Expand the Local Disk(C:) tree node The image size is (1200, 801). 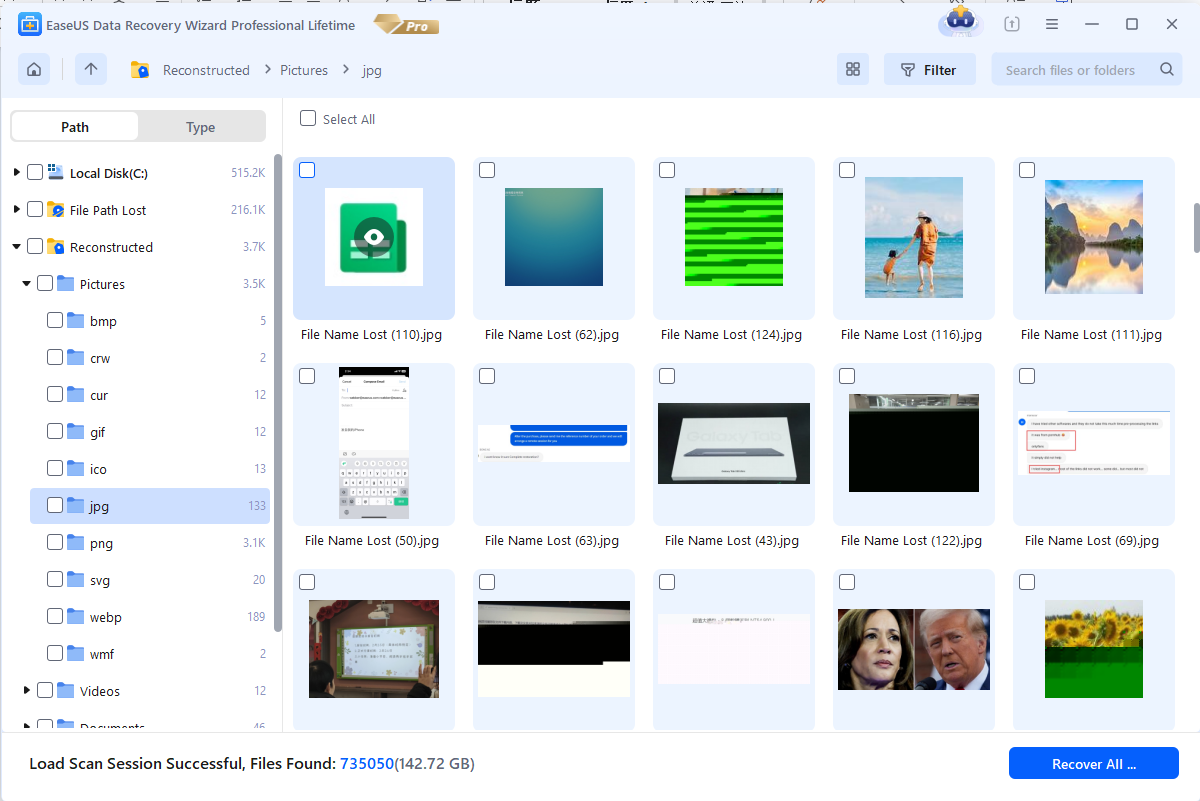click(16, 173)
